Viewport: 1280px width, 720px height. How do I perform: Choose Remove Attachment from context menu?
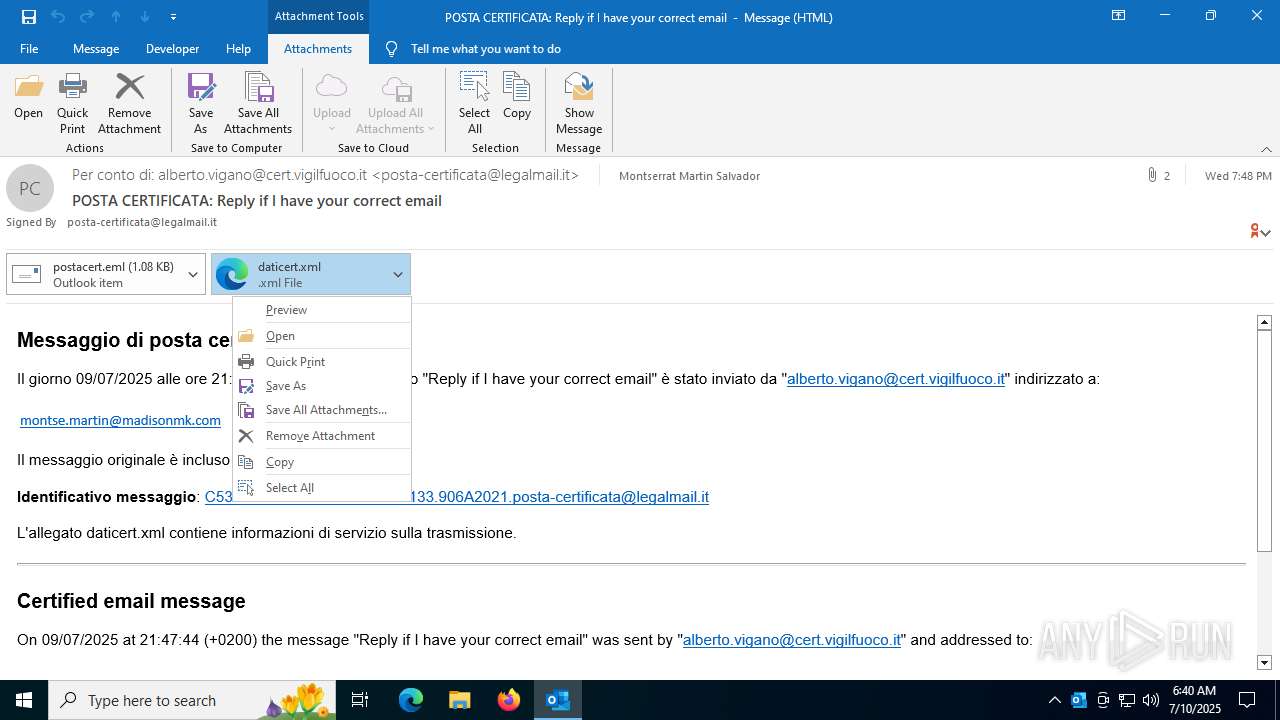pos(322,436)
